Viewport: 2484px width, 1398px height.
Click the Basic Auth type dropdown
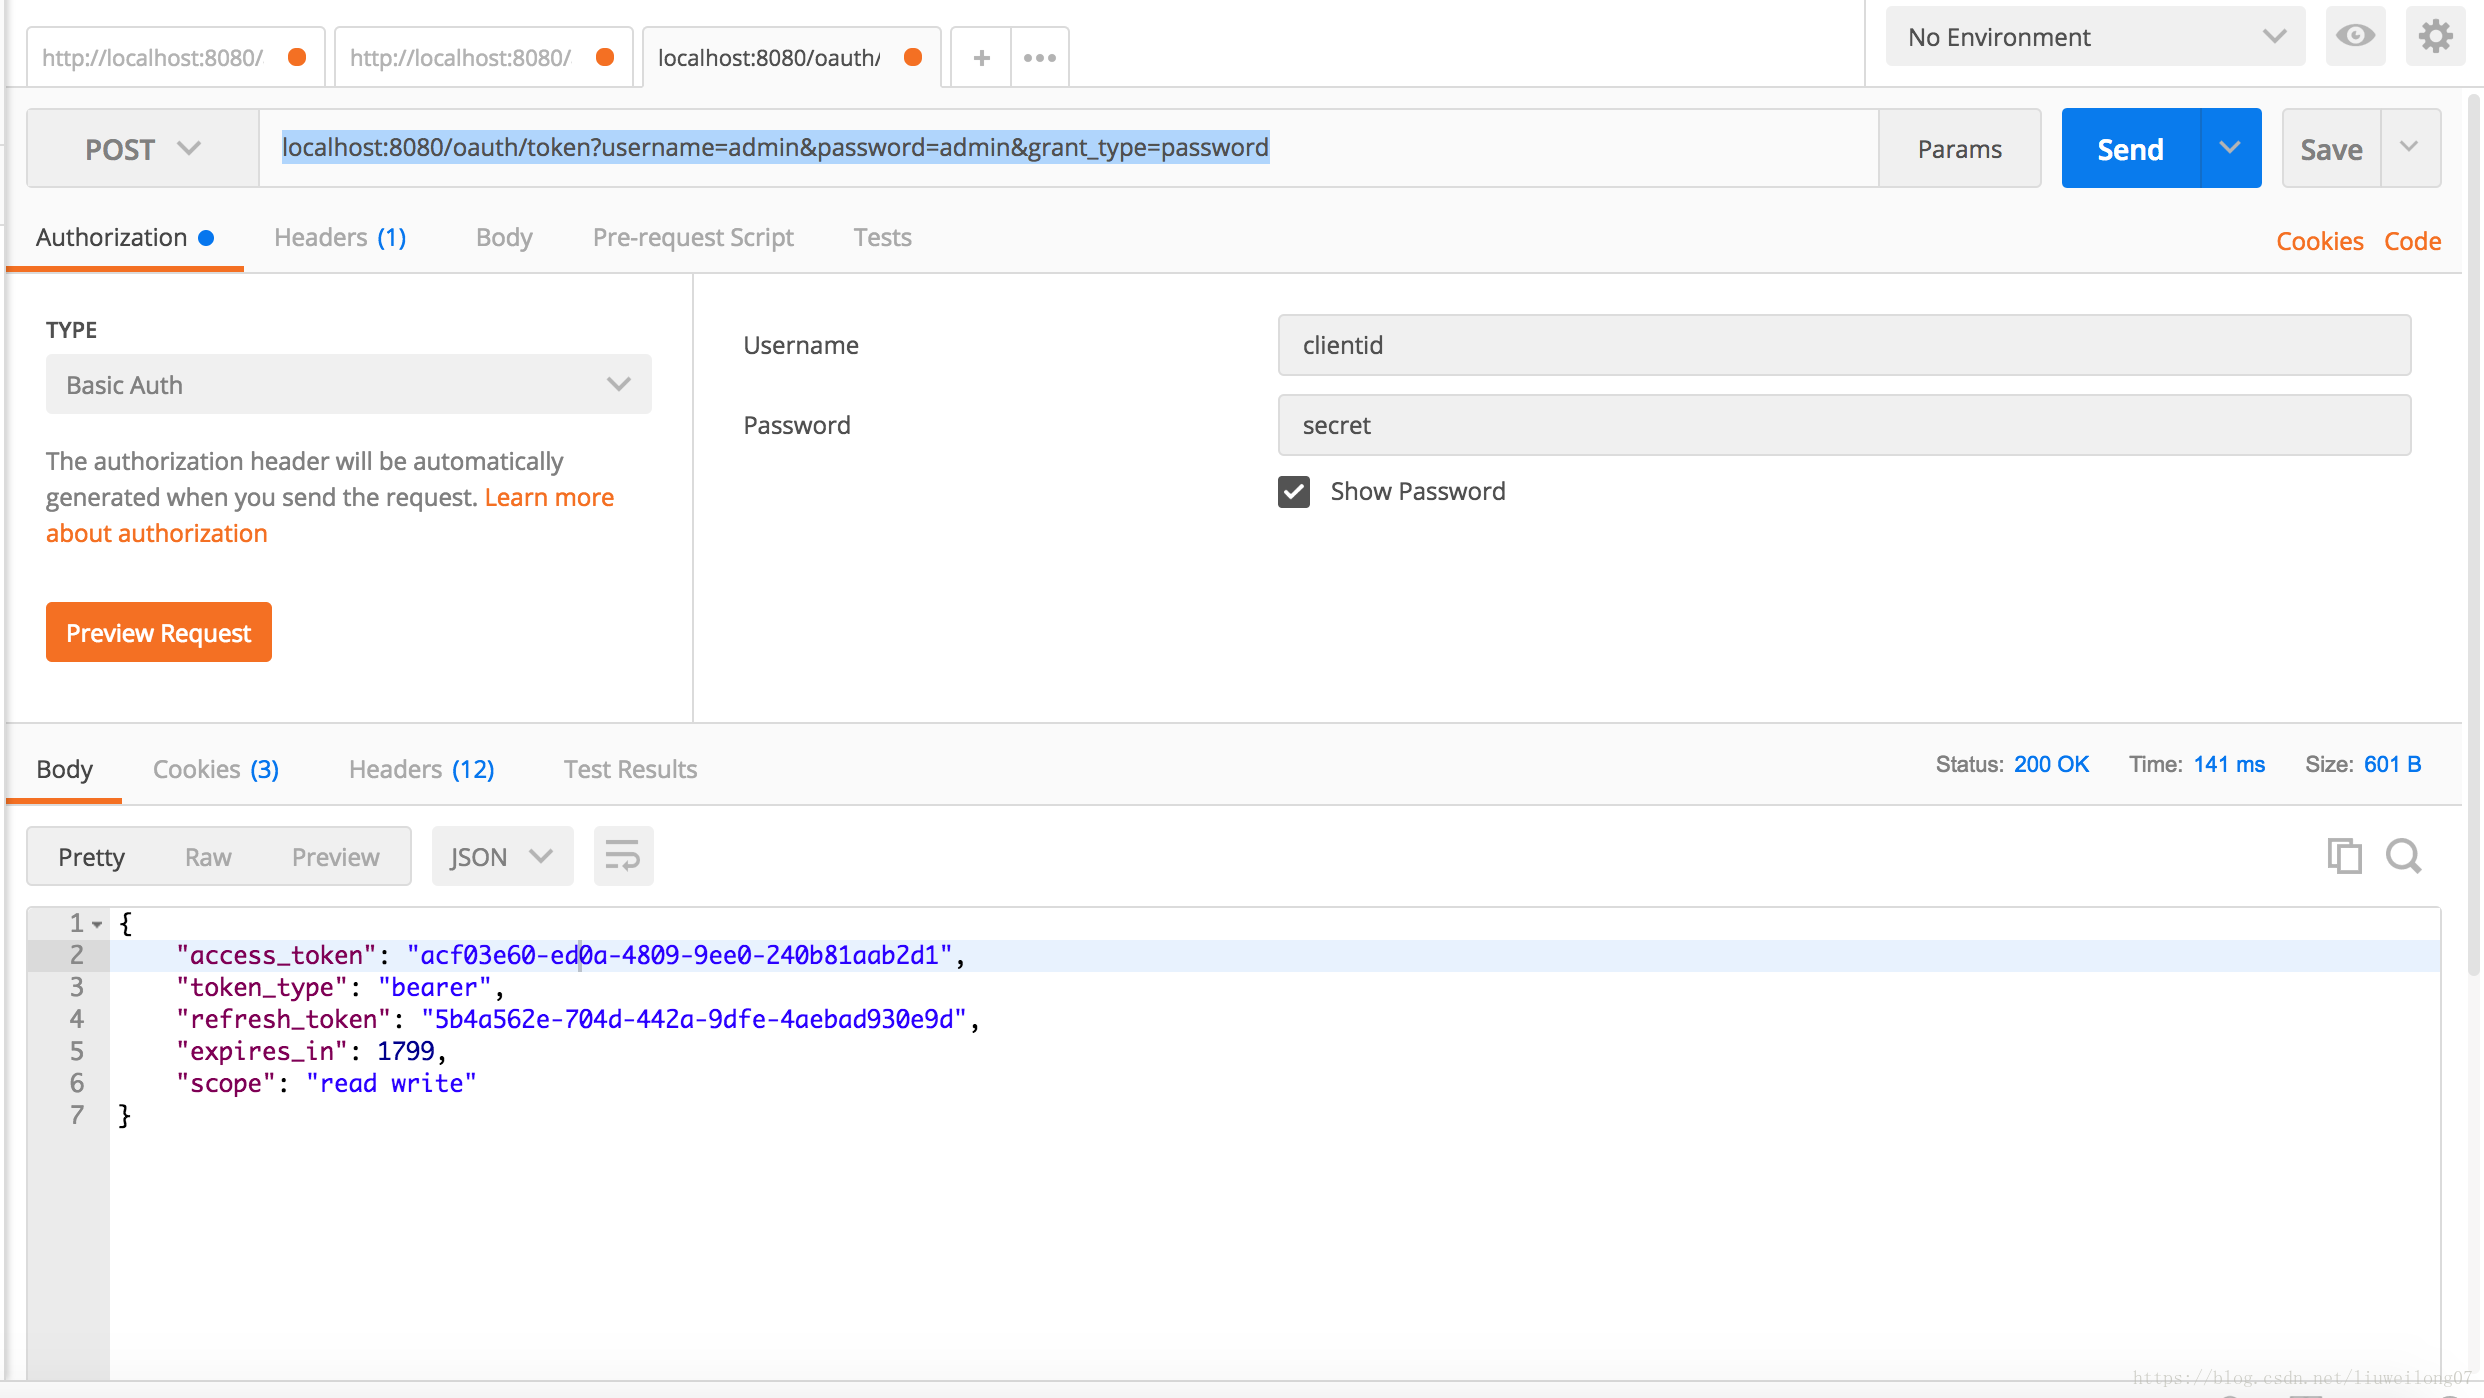pos(348,384)
